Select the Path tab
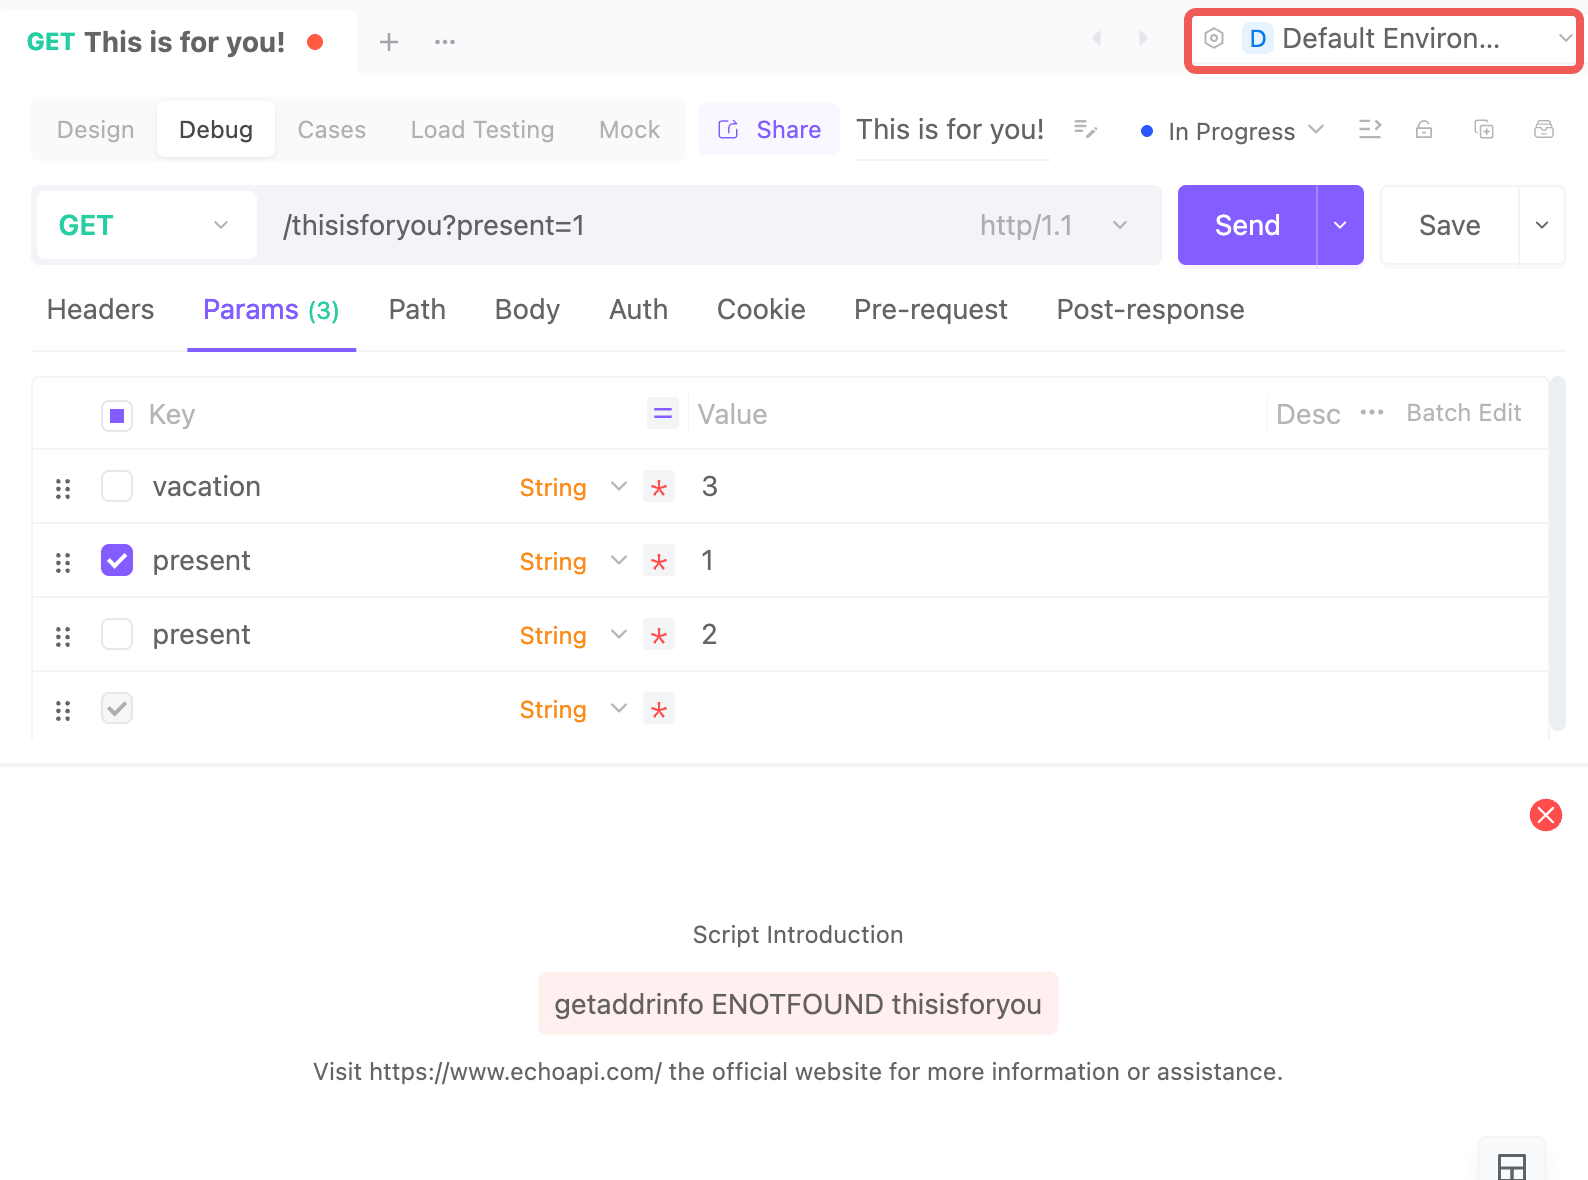 click(417, 310)
